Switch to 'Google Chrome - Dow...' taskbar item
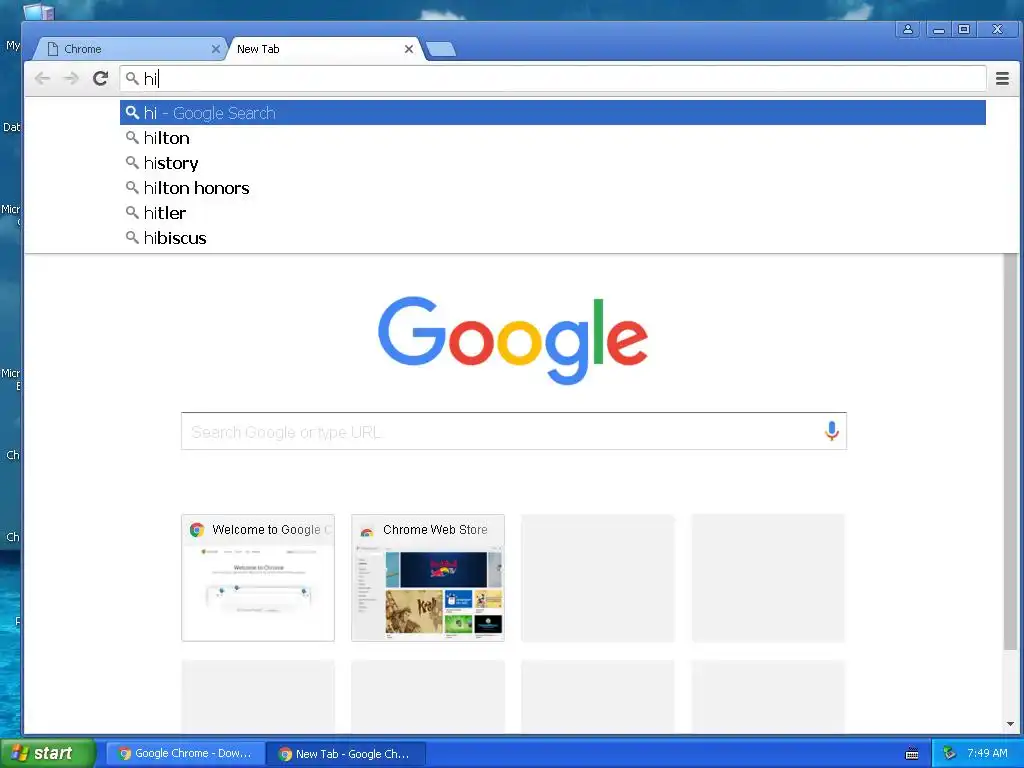This screenshot has height=768, width=1024. 185,754
